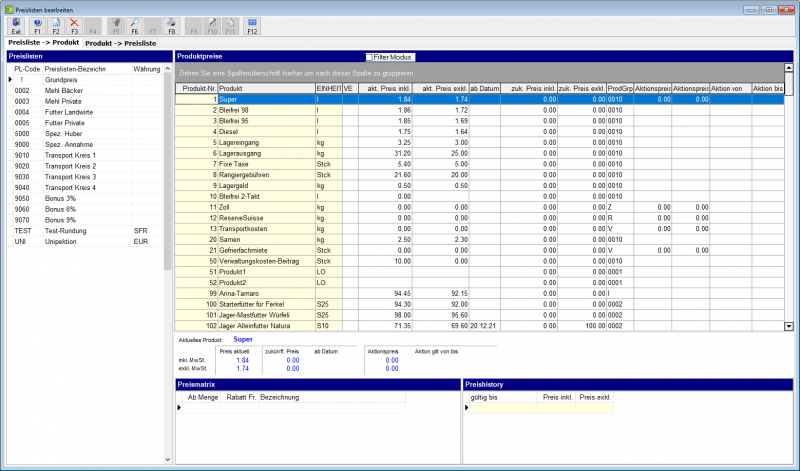
Task: Print using the F8 printer icon
Action: (x=171, y=26)
